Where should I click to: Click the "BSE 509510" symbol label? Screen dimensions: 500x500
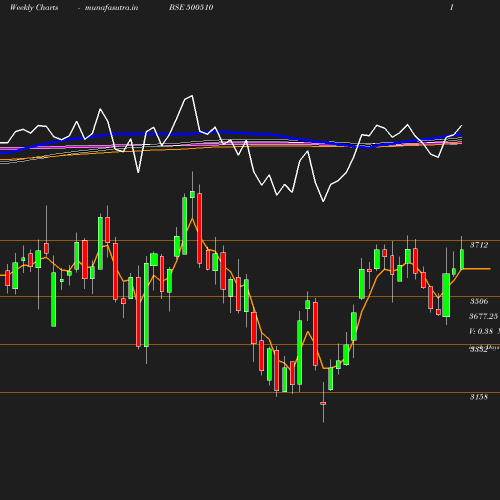pos(191,7)
